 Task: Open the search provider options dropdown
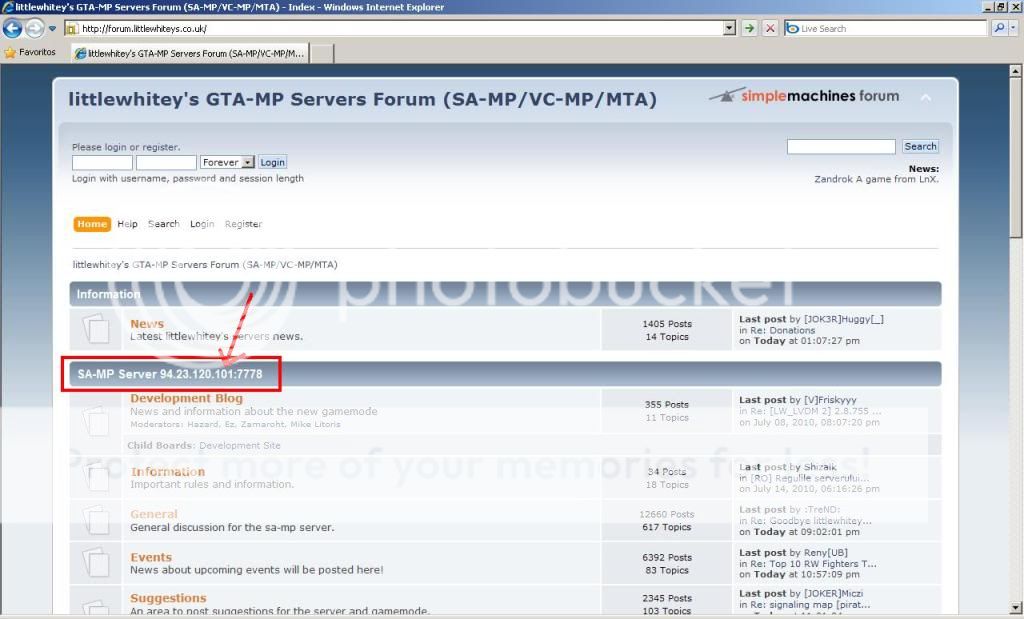(x=1013, y=28)
